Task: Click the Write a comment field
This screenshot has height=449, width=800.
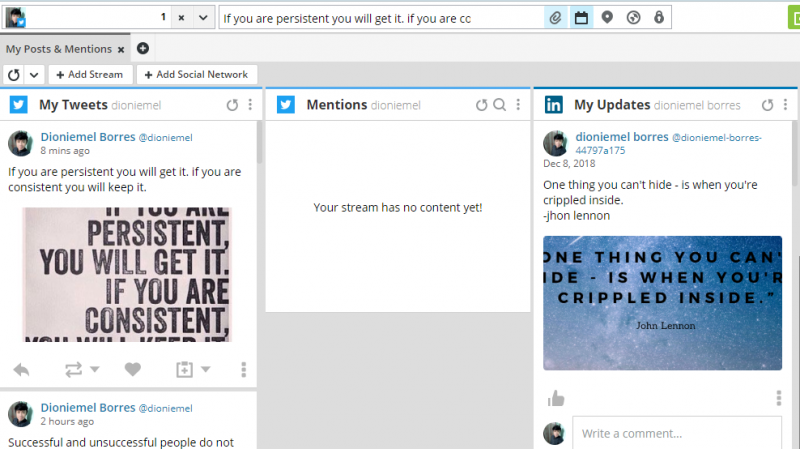Action: [x=677, y=433]
